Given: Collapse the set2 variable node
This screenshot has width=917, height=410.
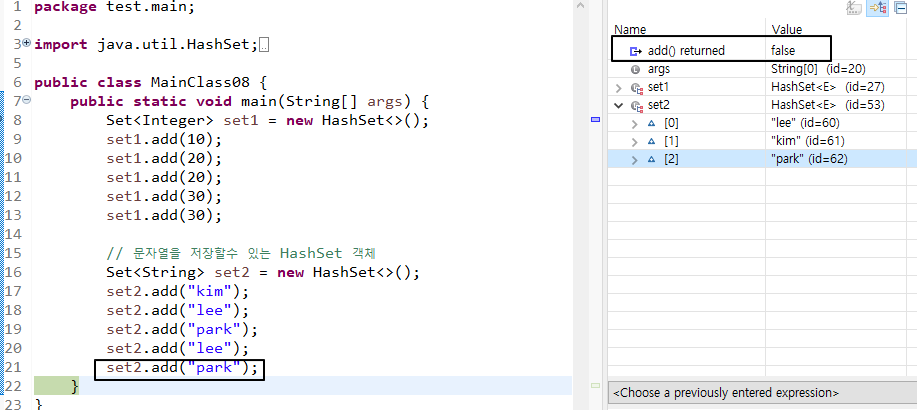Looking at the screenshot, I should pyautogui.click(x=619, y=105).
